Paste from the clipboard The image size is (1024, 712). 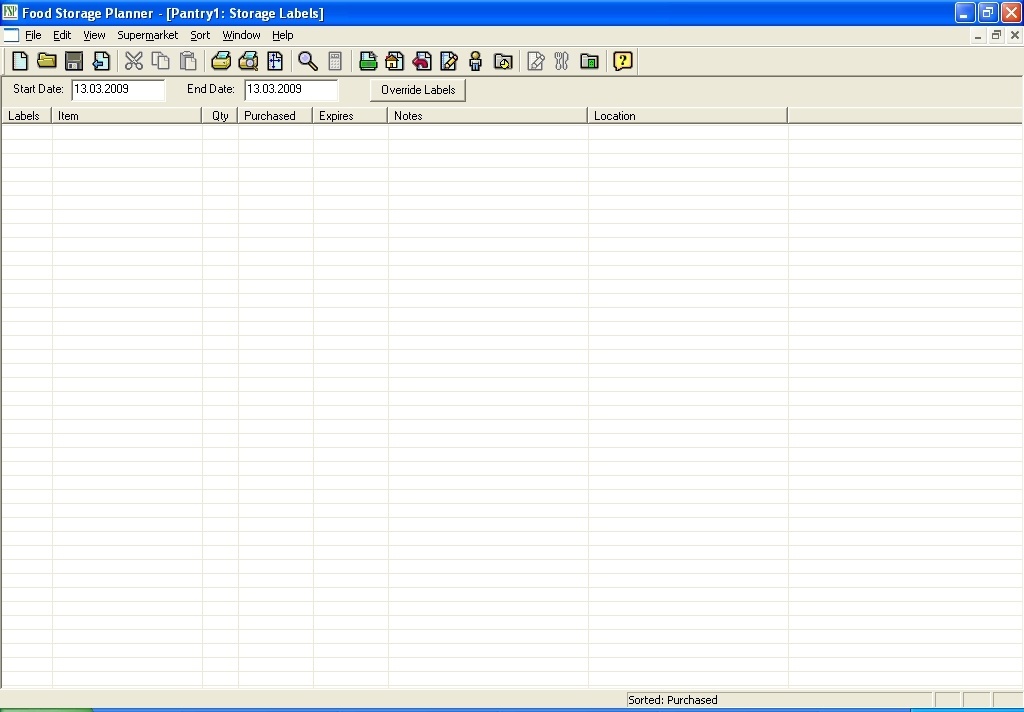point(187,61)
